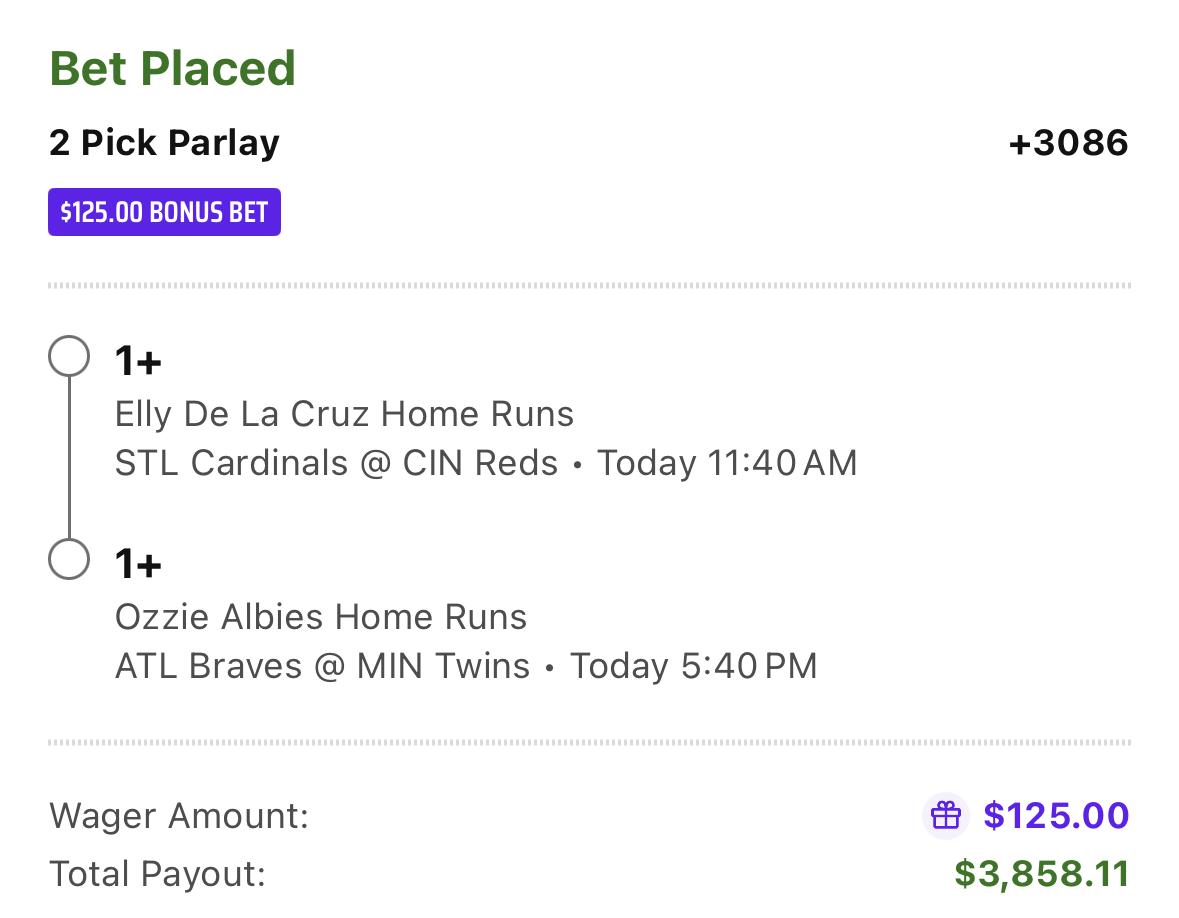Screen dimensions: 1179x918
Task: Select the Total Payout label
Action: 158,874
